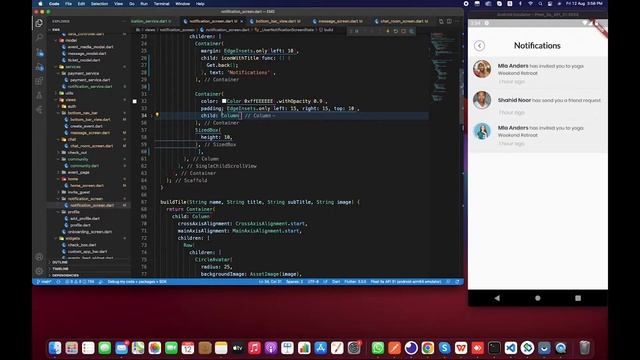Open the editor more actions ellipsis
Viewport: 640px width, 360px height.
457,21
